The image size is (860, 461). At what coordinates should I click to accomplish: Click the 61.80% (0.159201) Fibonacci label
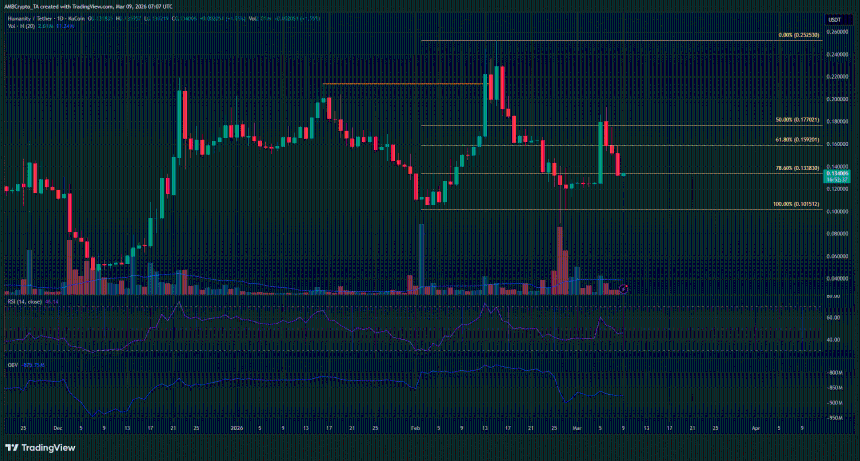pyautogui.click(x=797, y=140)
